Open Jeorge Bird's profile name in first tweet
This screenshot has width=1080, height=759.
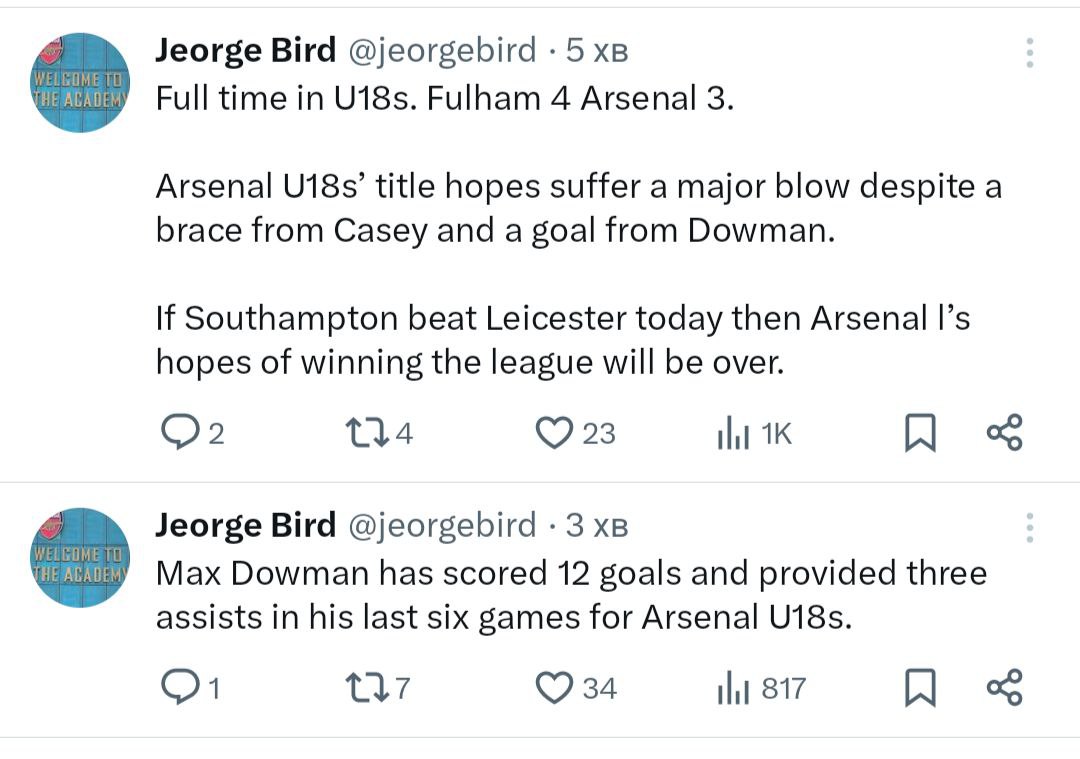click(245, 50)
